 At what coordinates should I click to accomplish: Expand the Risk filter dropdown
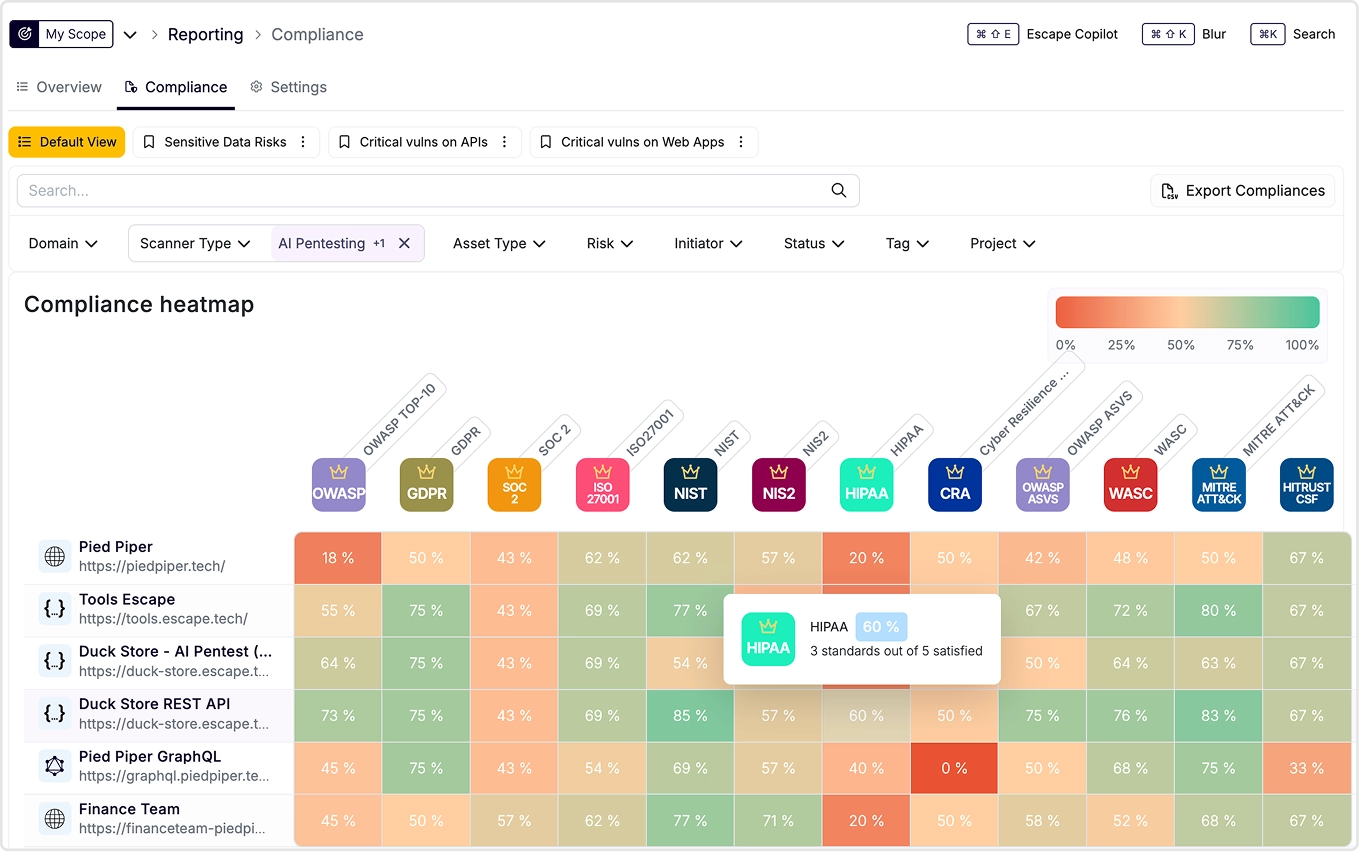[610, 243]
